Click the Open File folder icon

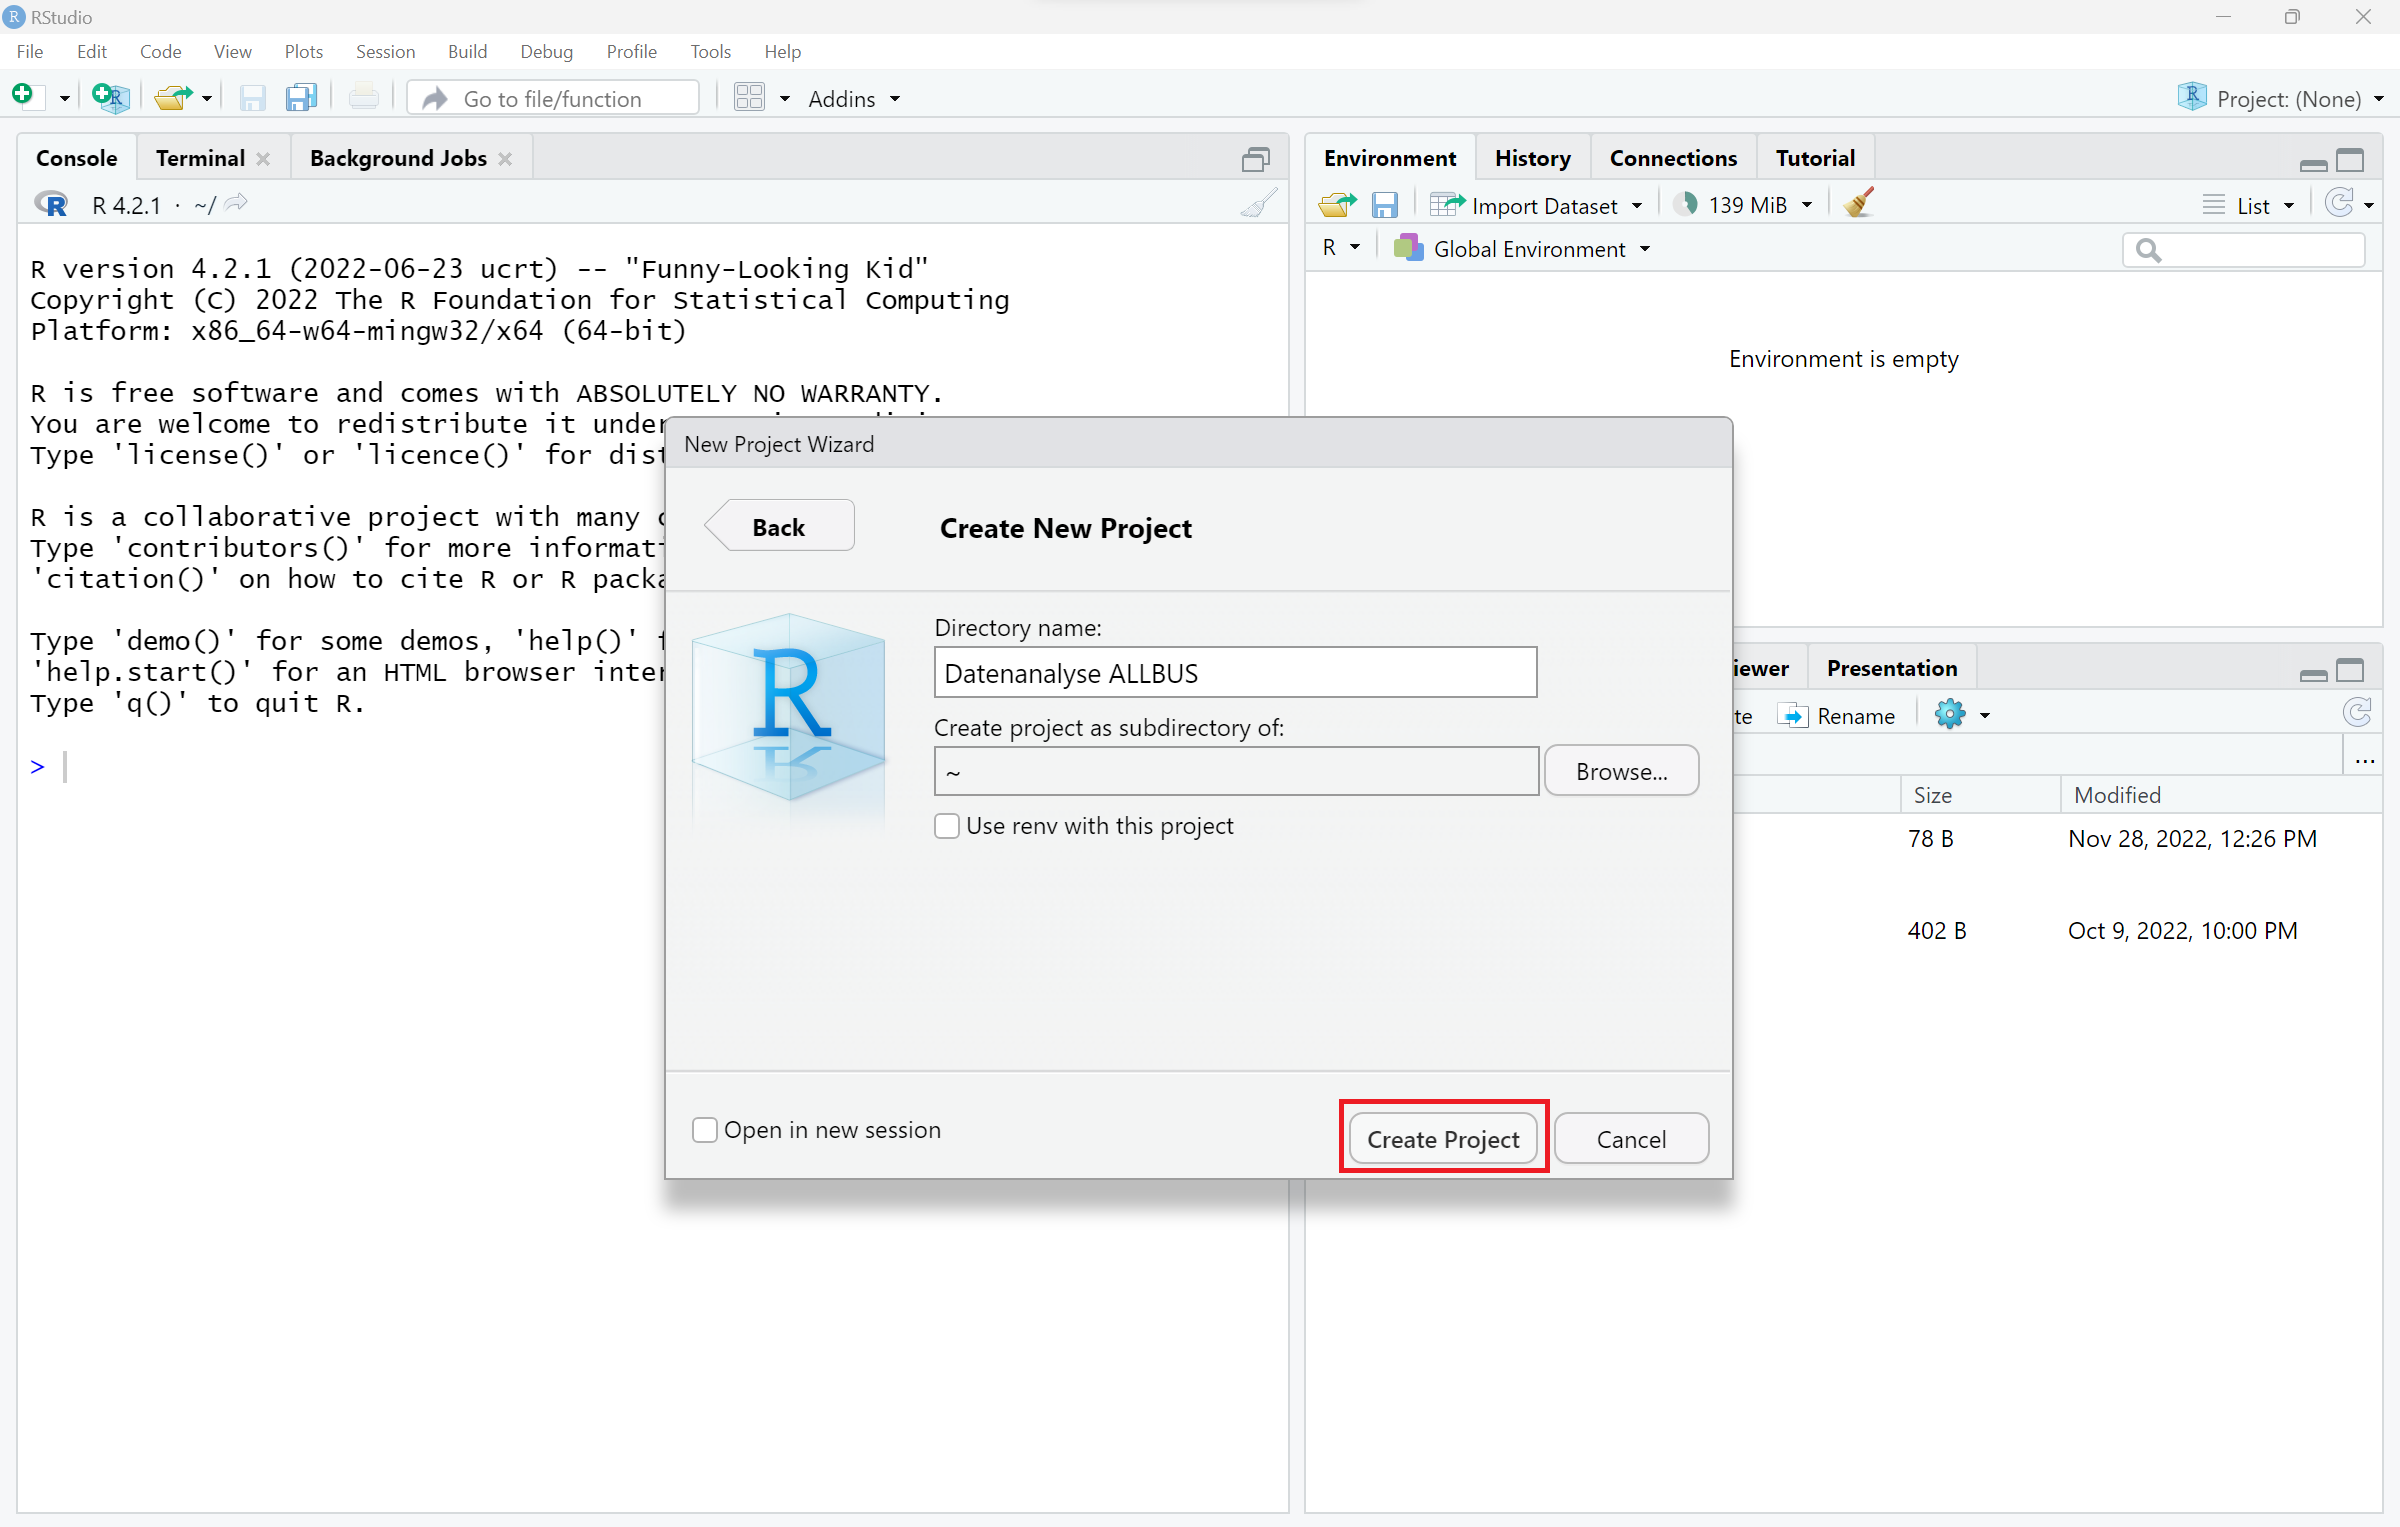[x=173, y=97]
